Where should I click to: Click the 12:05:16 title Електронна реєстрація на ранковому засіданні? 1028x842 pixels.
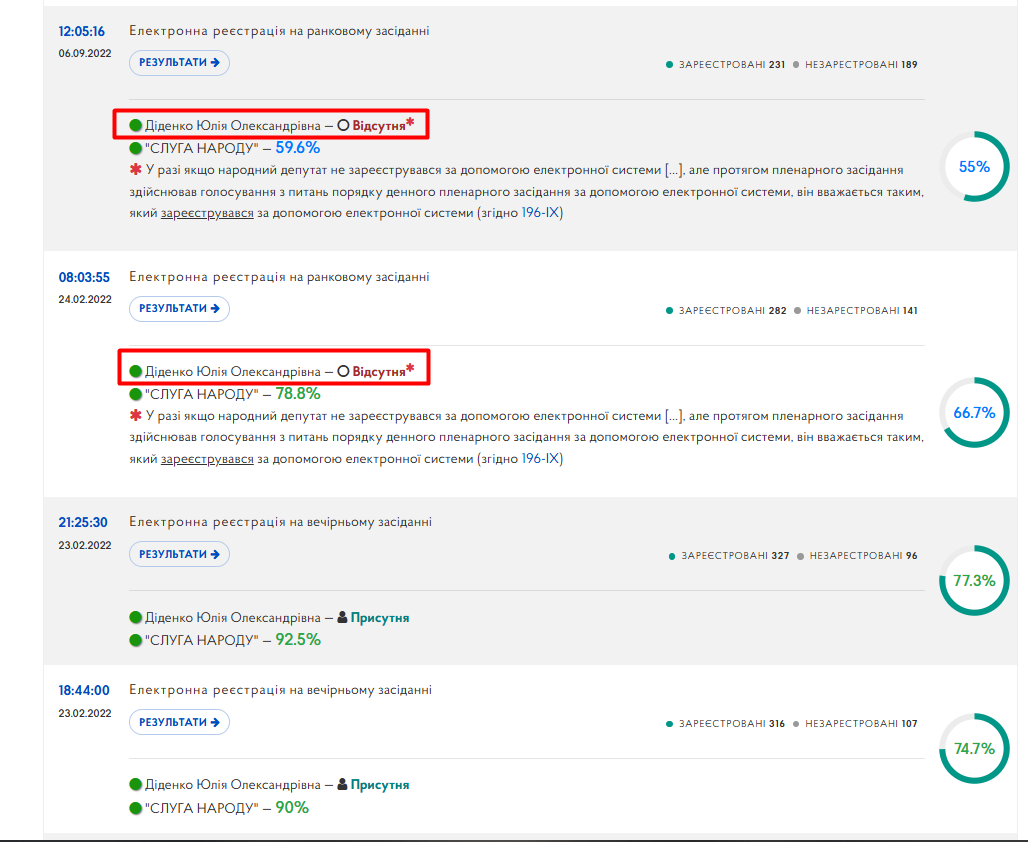pos(279,31)
